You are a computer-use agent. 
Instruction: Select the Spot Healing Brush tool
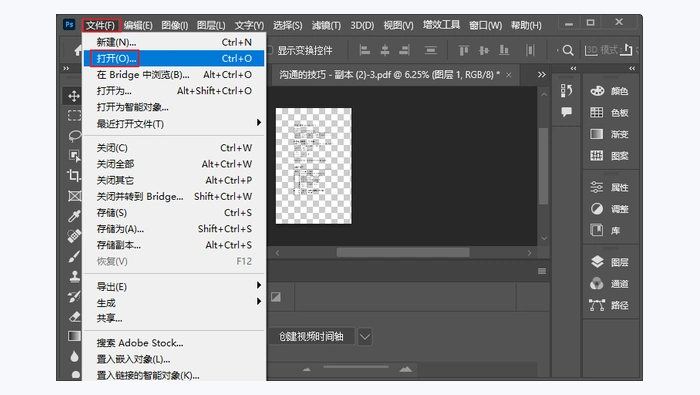[x=74, y=236]
